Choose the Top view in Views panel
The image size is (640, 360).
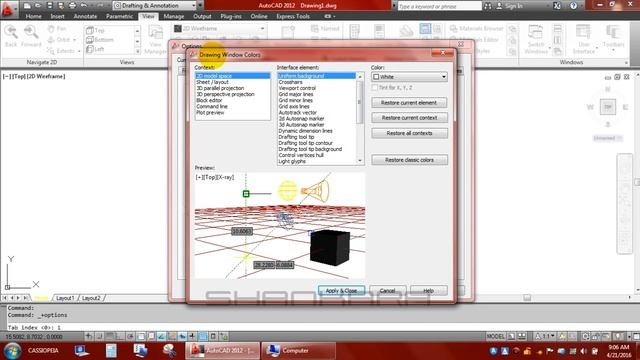95,30
